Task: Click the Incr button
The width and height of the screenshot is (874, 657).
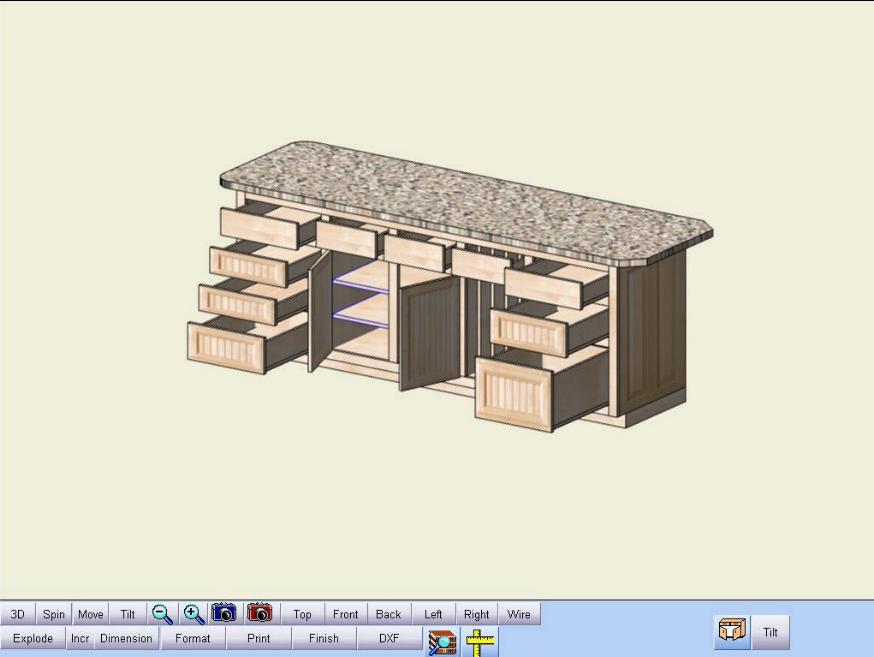Action: click(80, 638)
